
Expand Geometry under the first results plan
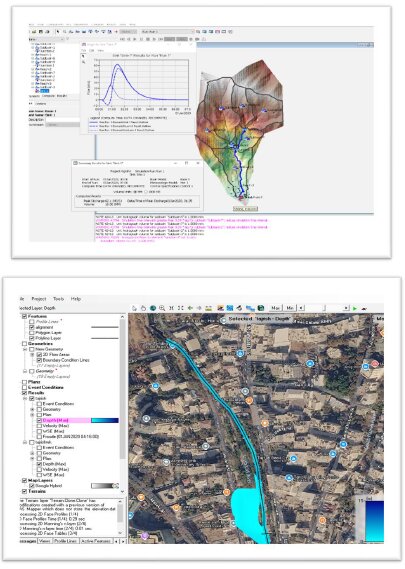click(32, 409)
